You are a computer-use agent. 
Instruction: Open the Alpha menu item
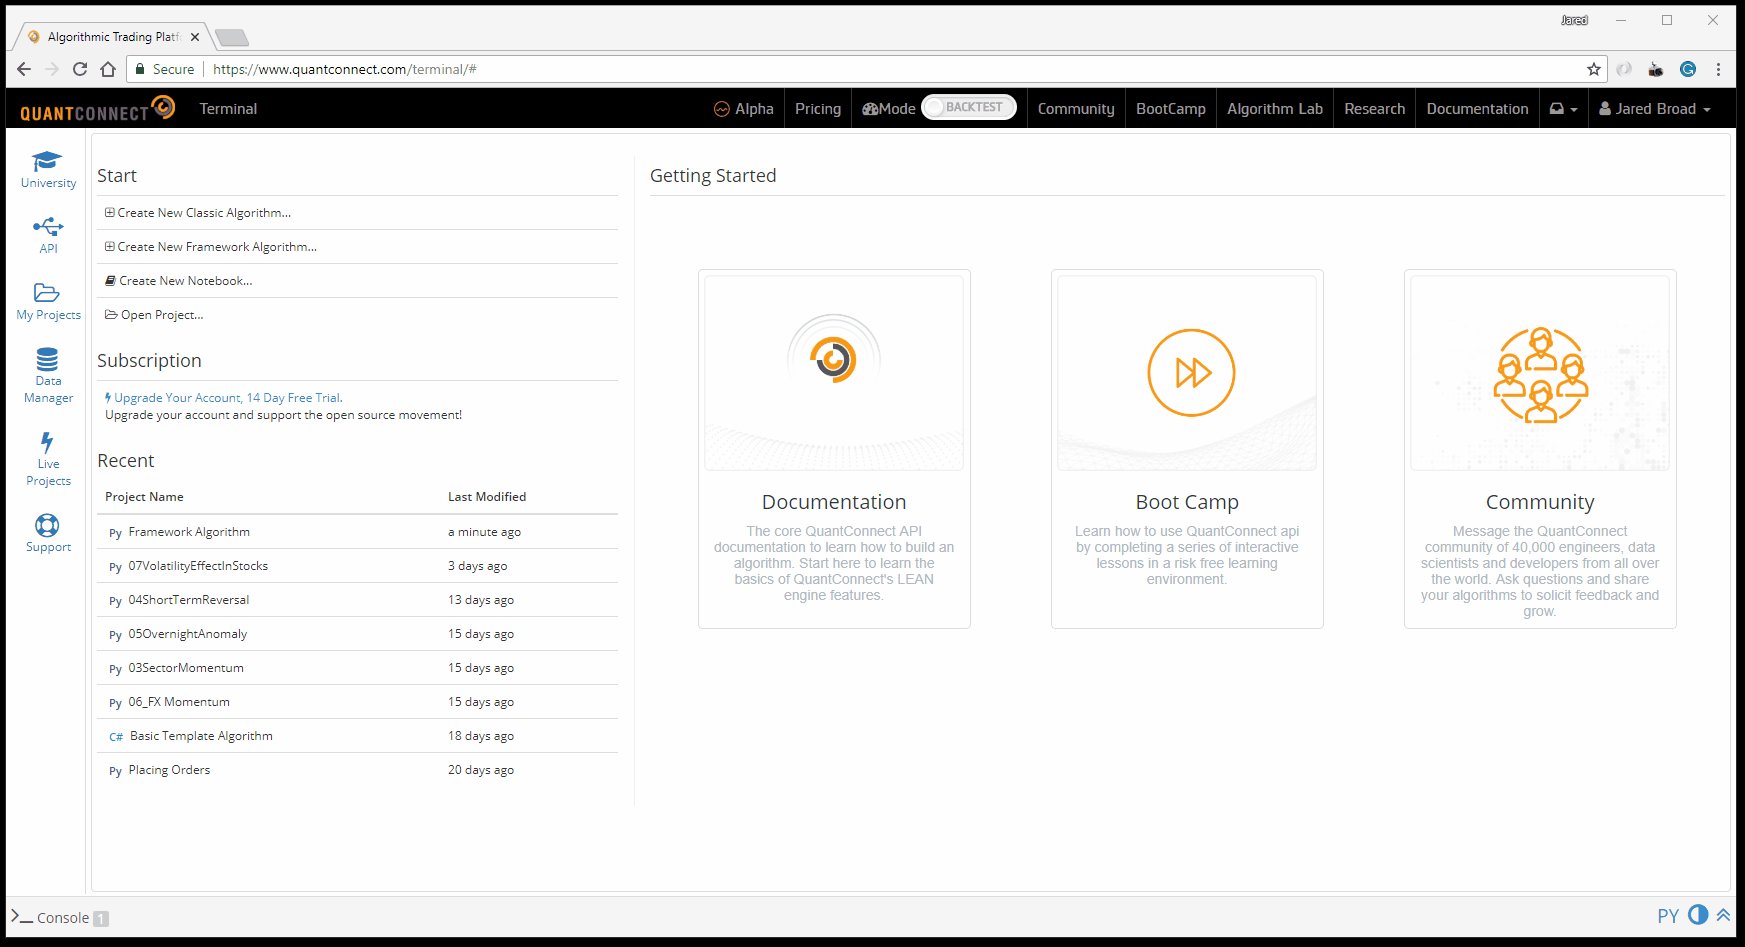point(744,109)
